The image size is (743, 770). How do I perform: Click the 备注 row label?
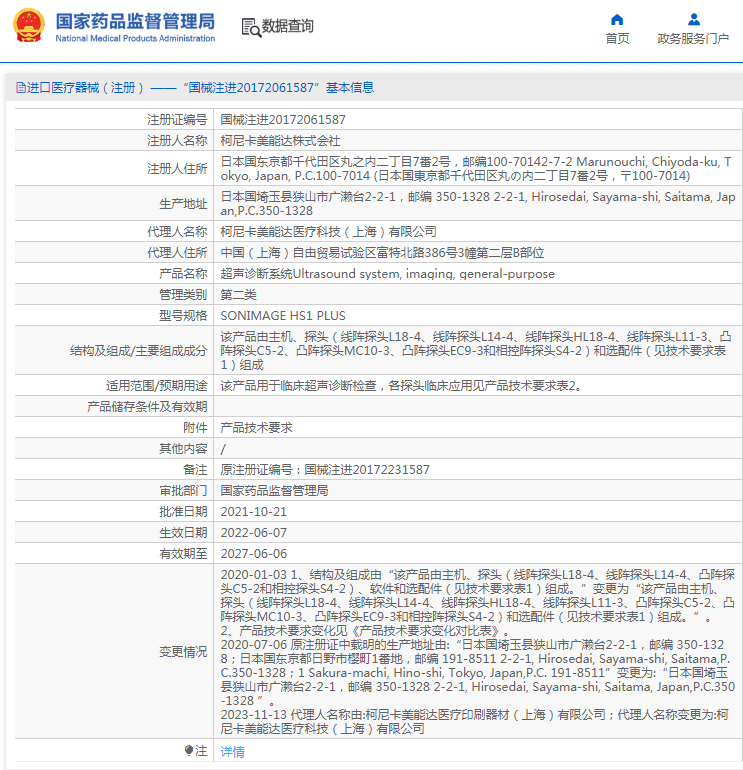tap(195, 469)
